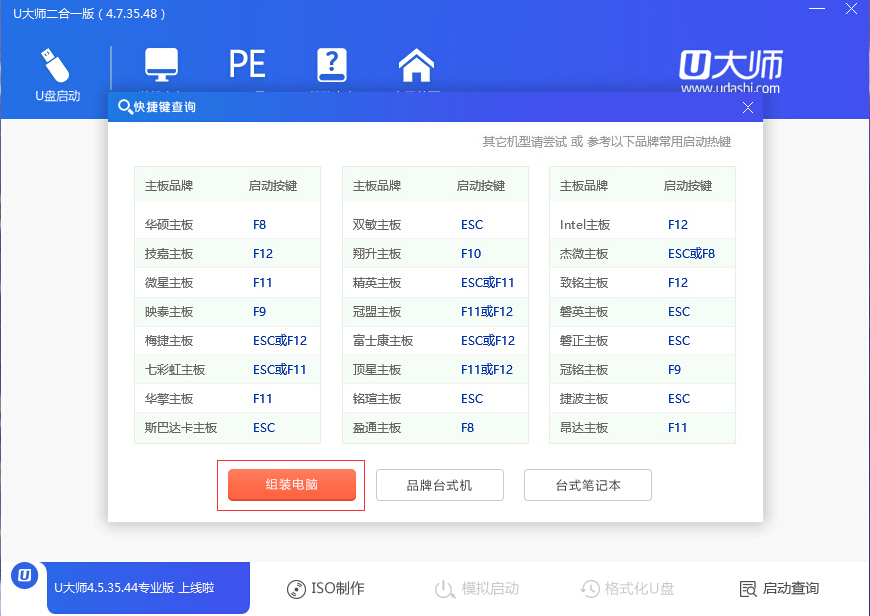Minimize the U大师 main window

tap(817, 9)
